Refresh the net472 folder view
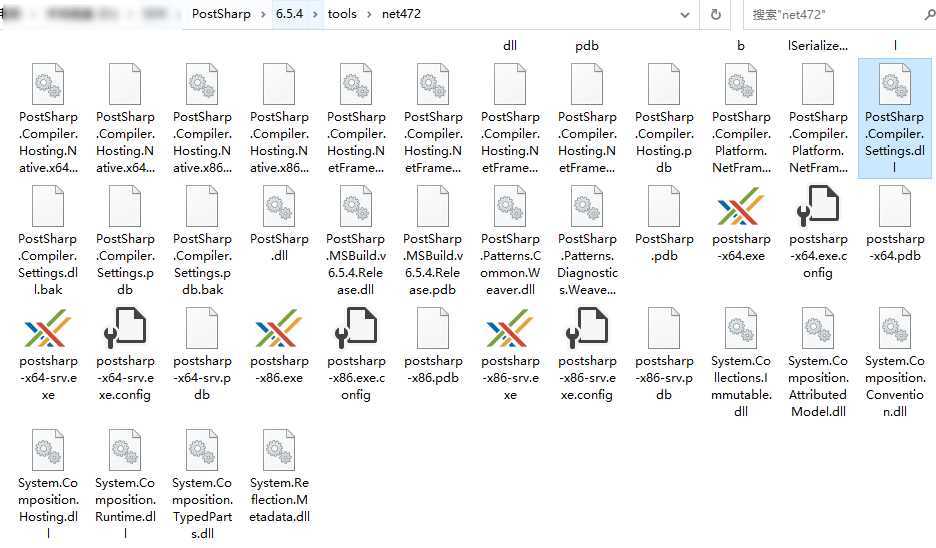 coord(716,15)
